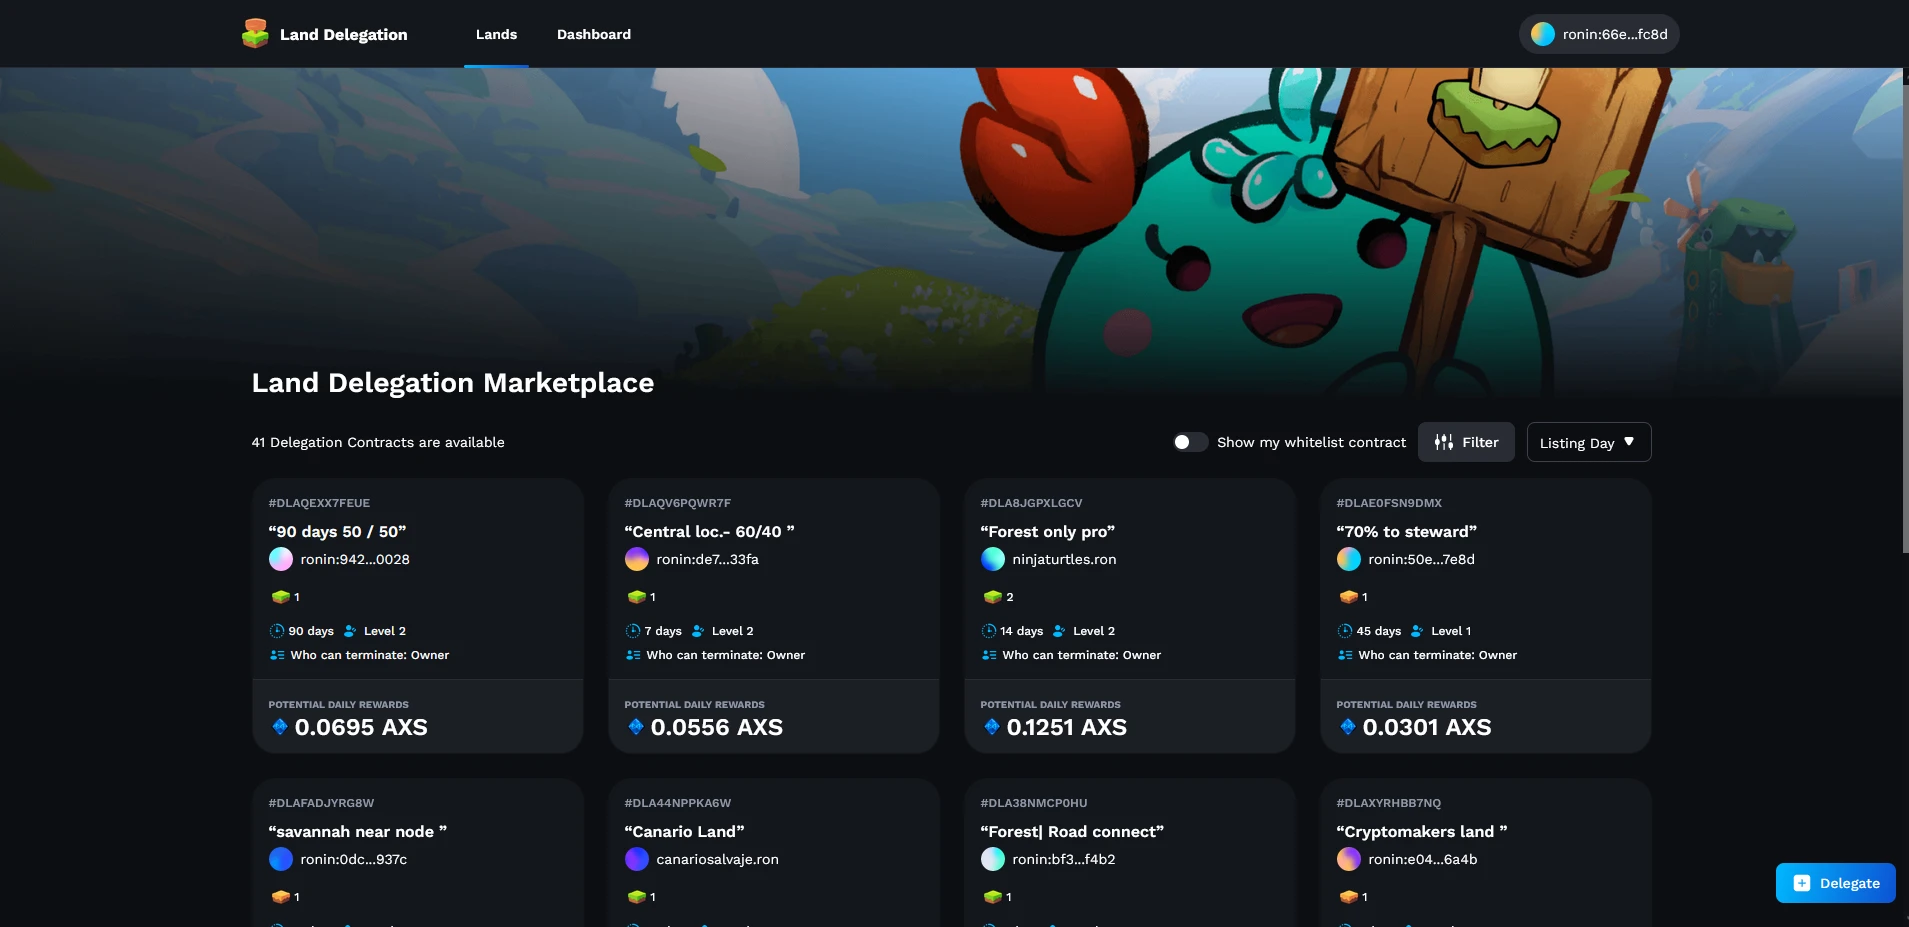Click the filter sliders icon
This screenshot has height=927, width=1909.
pos(1443,442)
